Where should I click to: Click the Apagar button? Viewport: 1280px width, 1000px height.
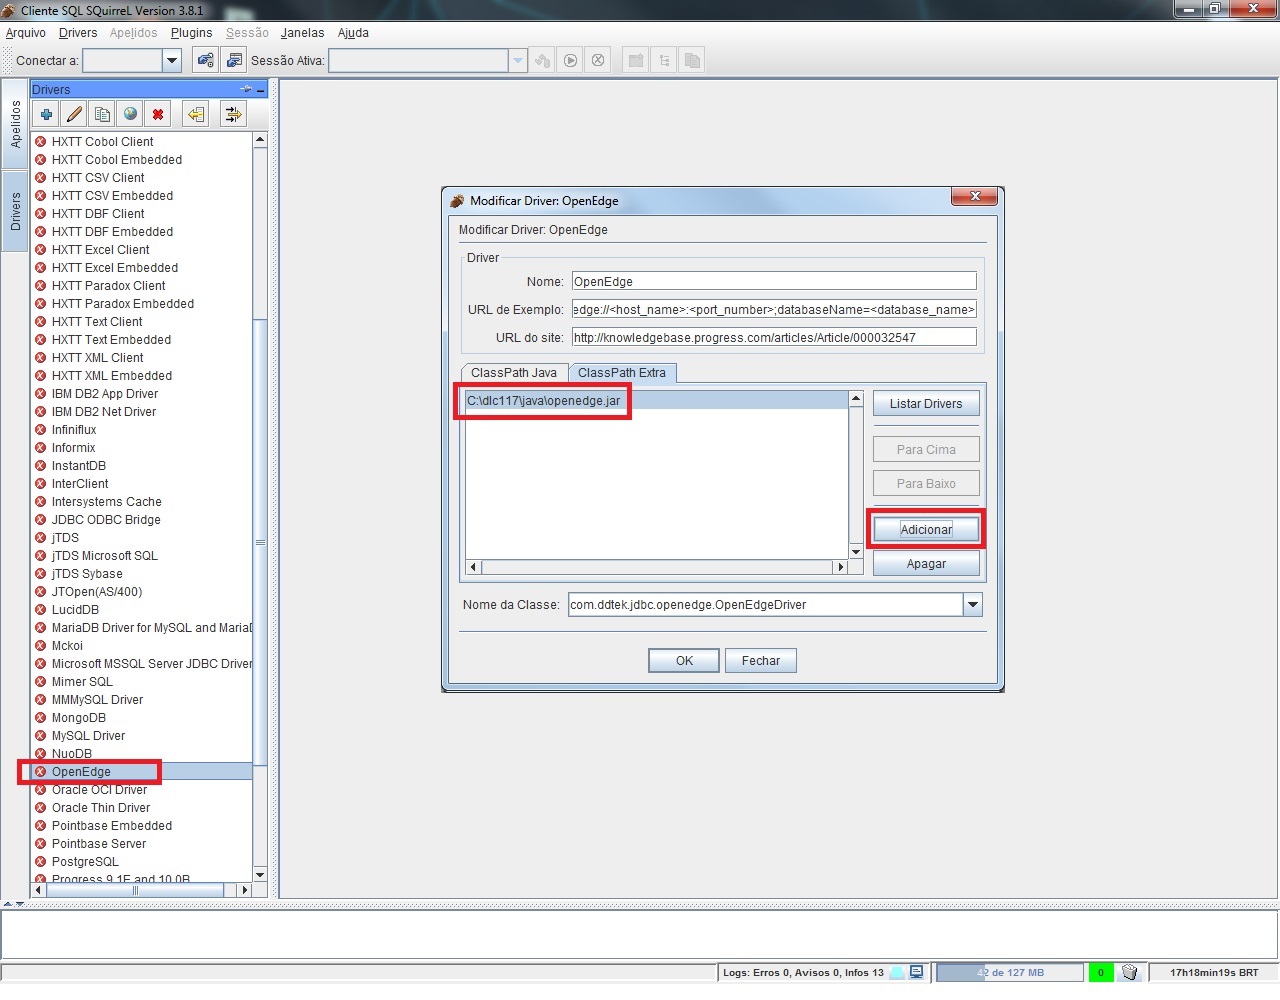point(926,563)
